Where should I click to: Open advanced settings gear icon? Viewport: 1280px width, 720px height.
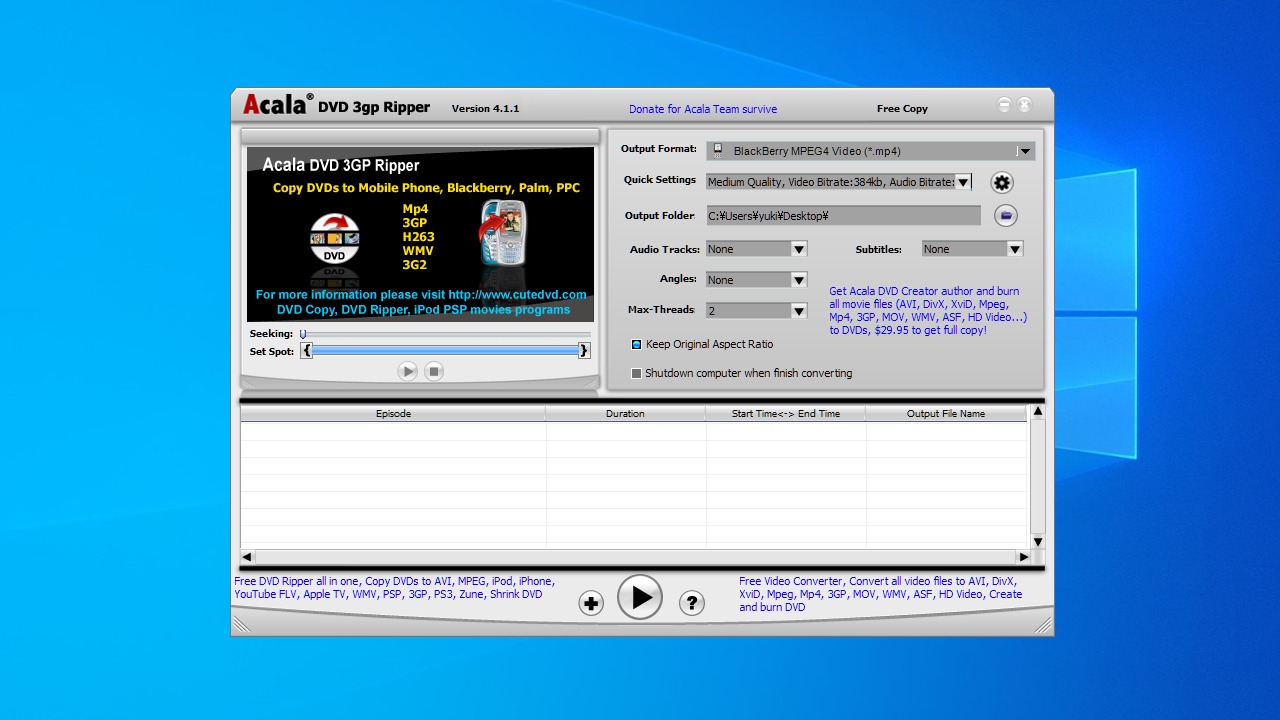(1002, 182)
